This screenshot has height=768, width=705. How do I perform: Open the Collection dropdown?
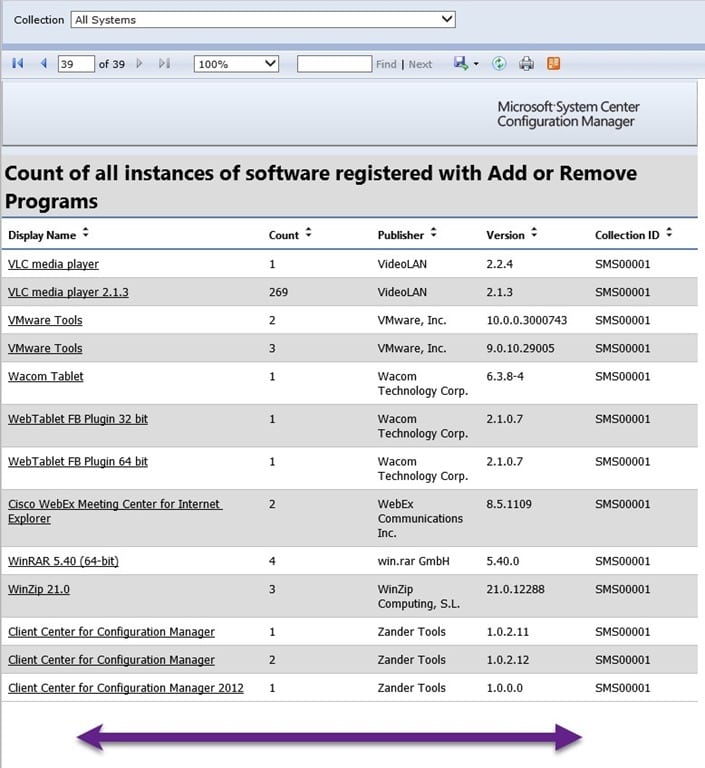(263, 20)
